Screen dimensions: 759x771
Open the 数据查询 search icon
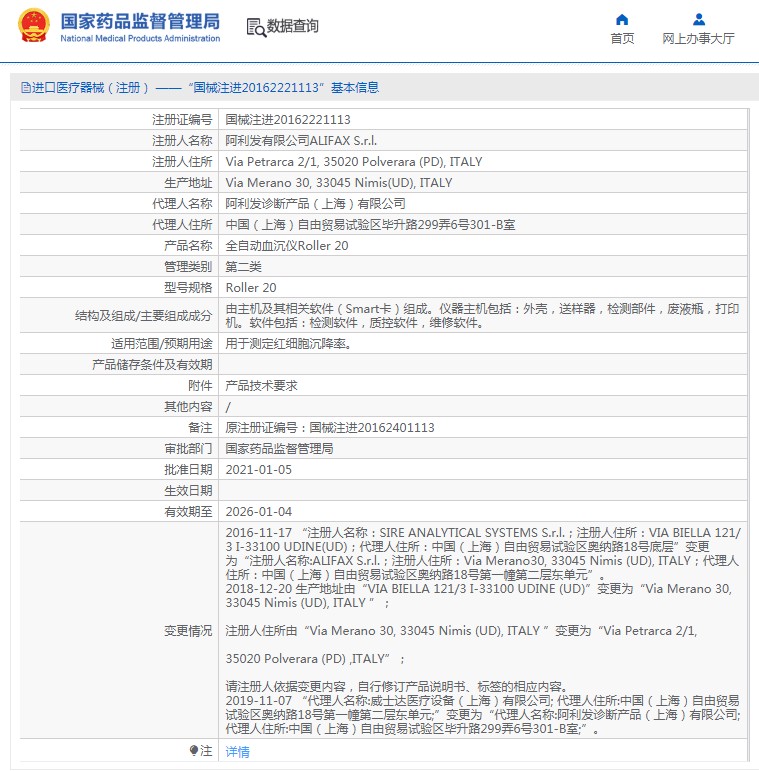pos(256,27)
